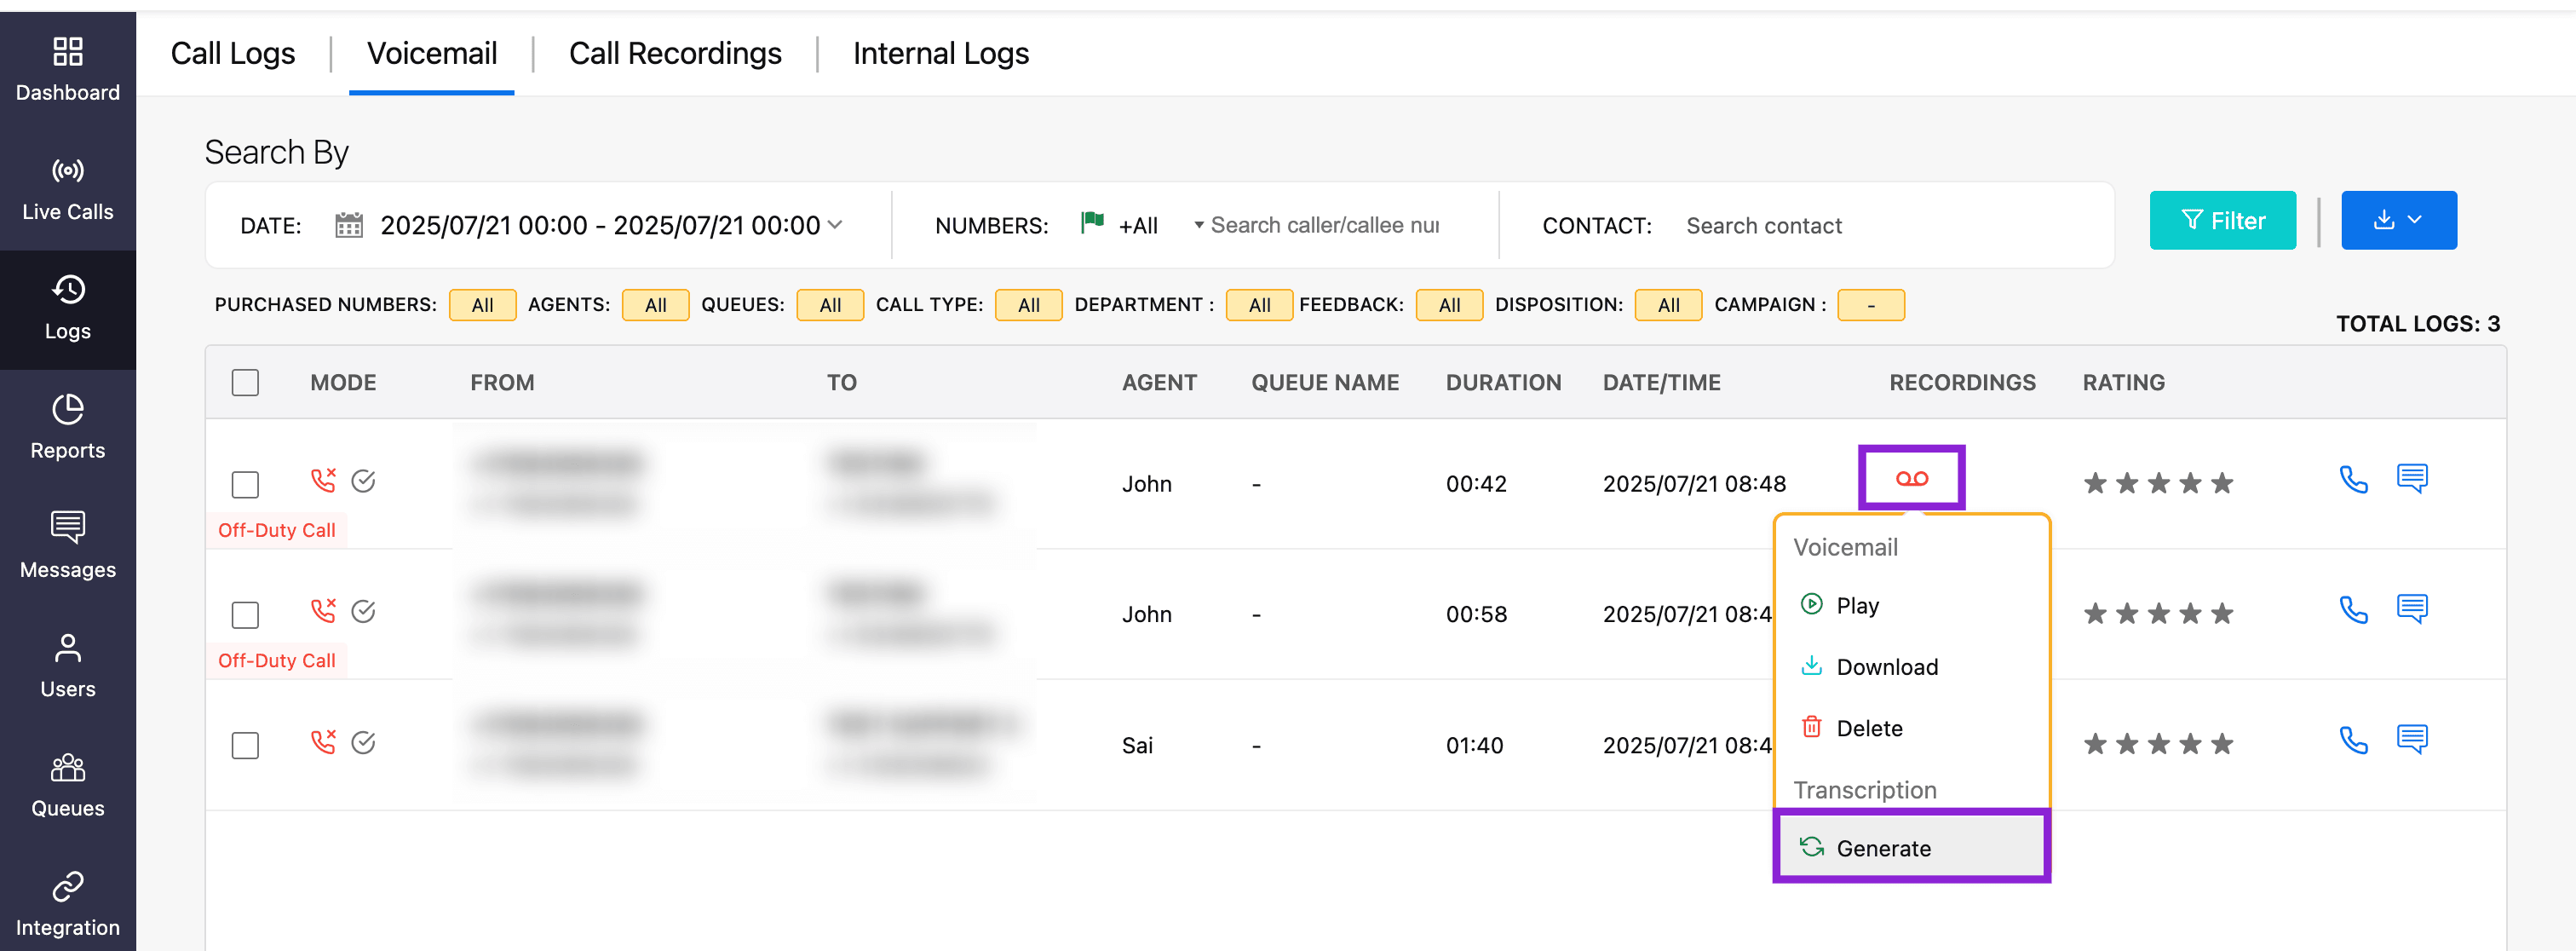Select the checkbox for Sai's voicemail row

pos(245,745)
